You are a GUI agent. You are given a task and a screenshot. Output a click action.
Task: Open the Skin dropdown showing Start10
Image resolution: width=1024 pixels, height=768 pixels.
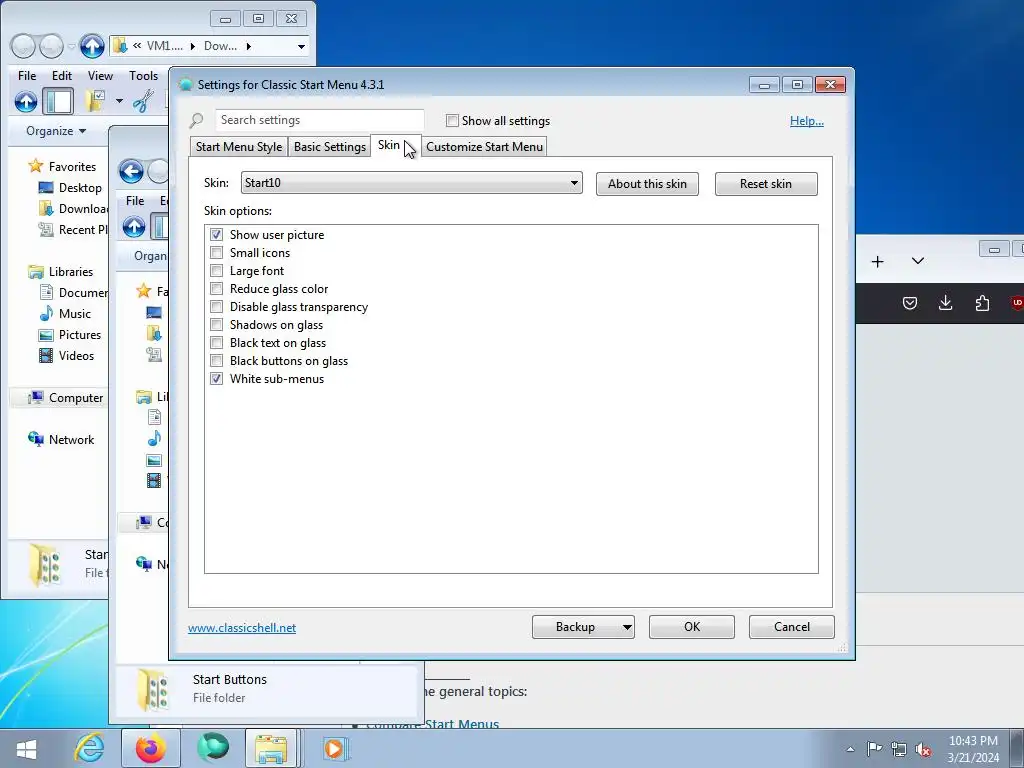click(411, 183)
